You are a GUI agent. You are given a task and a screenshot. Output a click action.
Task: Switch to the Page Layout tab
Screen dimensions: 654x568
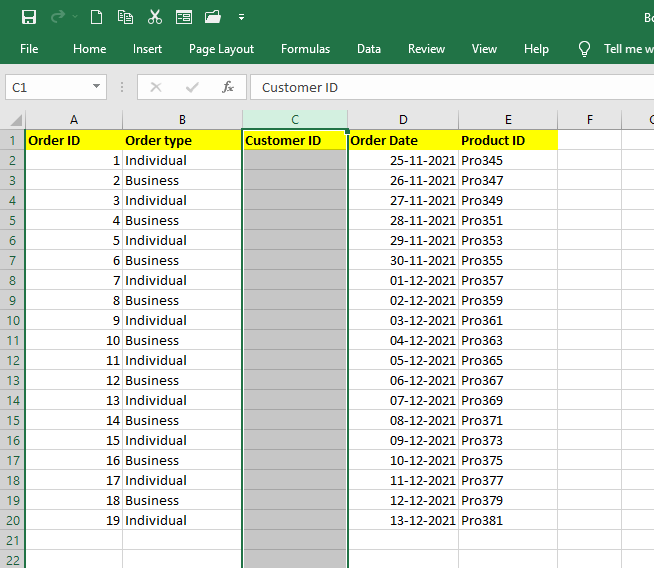221,49
